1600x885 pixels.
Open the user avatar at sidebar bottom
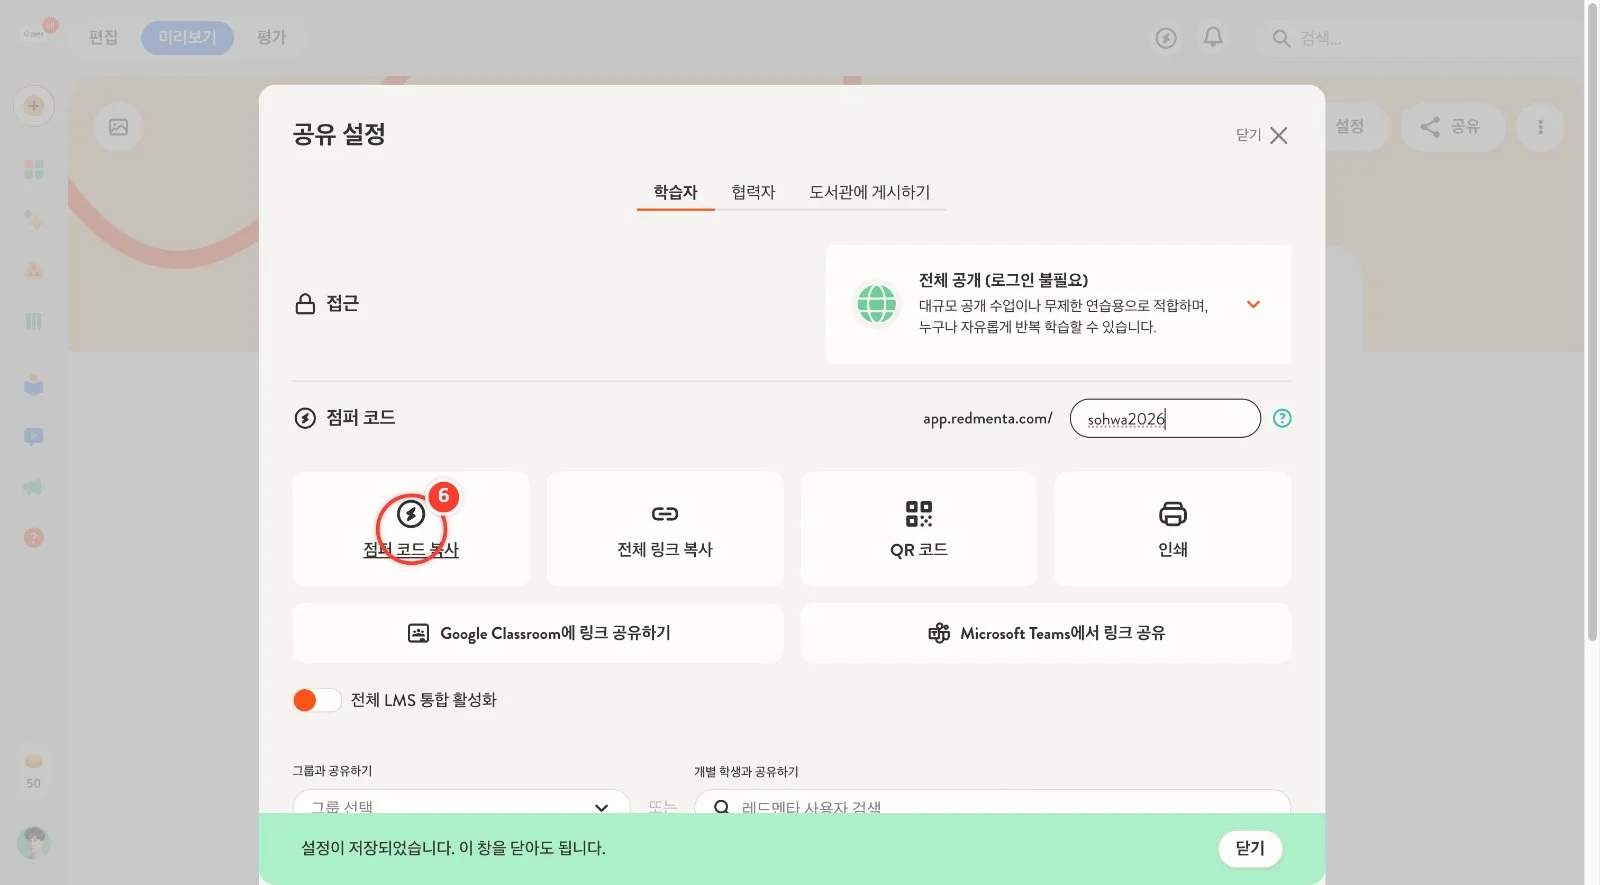(34, 843)
